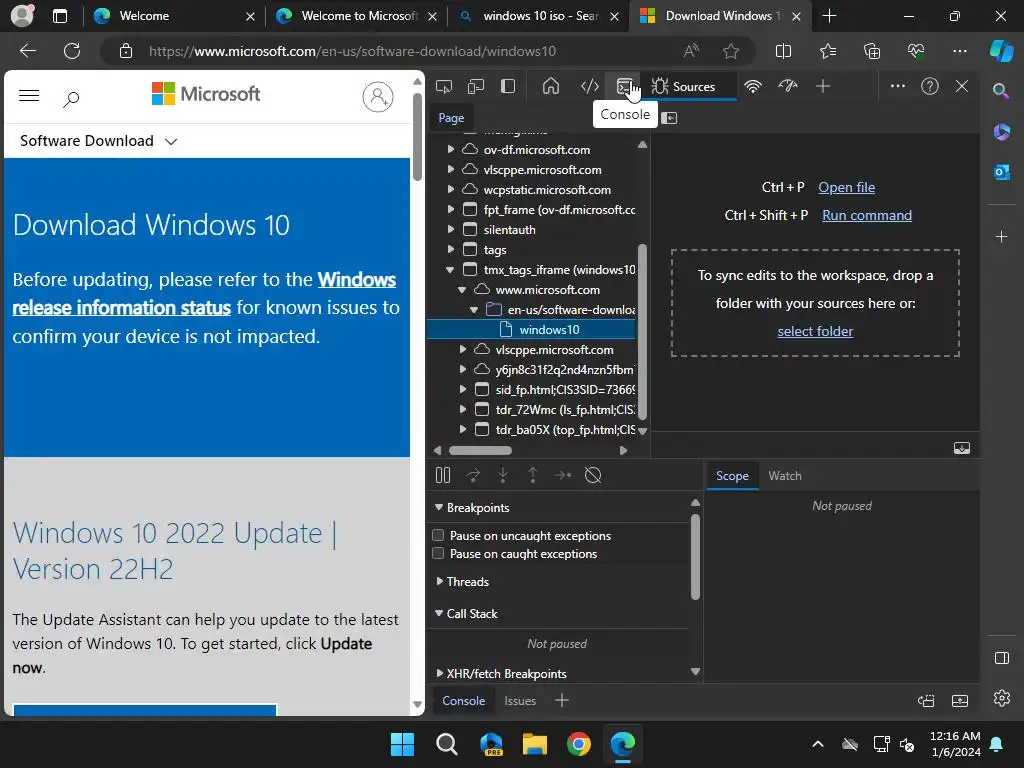Click the select folder link
Screen dimensions: 1024x768
point(815,331)
